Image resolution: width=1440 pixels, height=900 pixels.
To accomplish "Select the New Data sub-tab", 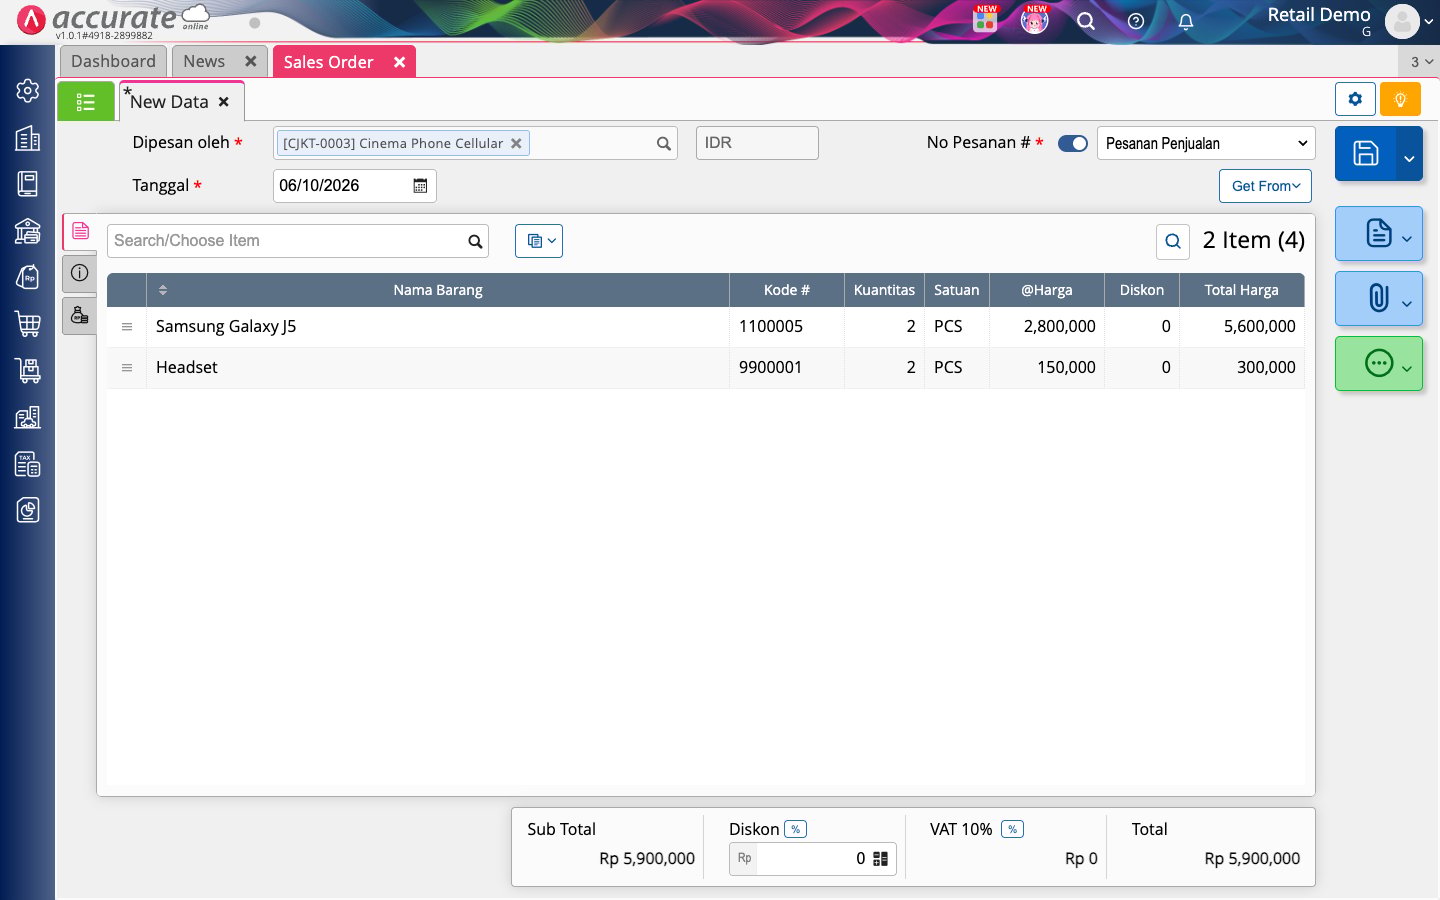I will coord(169,102).
